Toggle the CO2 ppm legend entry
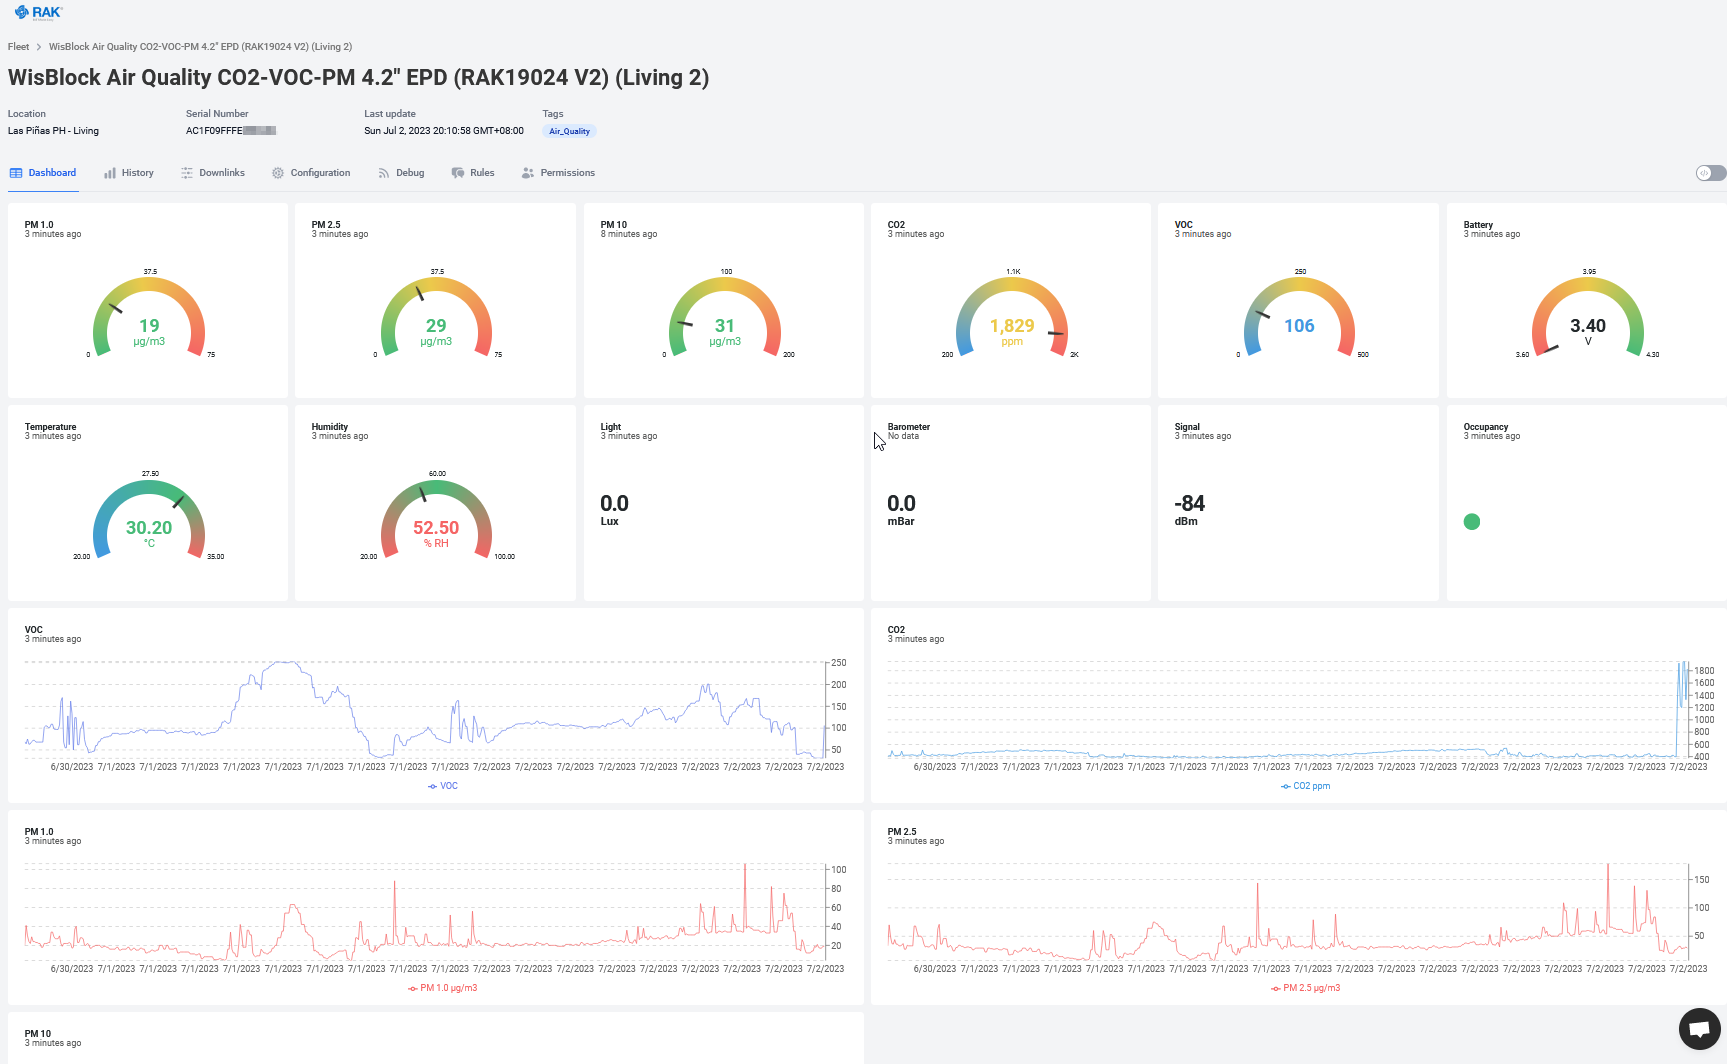The height and width of the screenshot is (1064, 1727). (x=1305, y=786)
